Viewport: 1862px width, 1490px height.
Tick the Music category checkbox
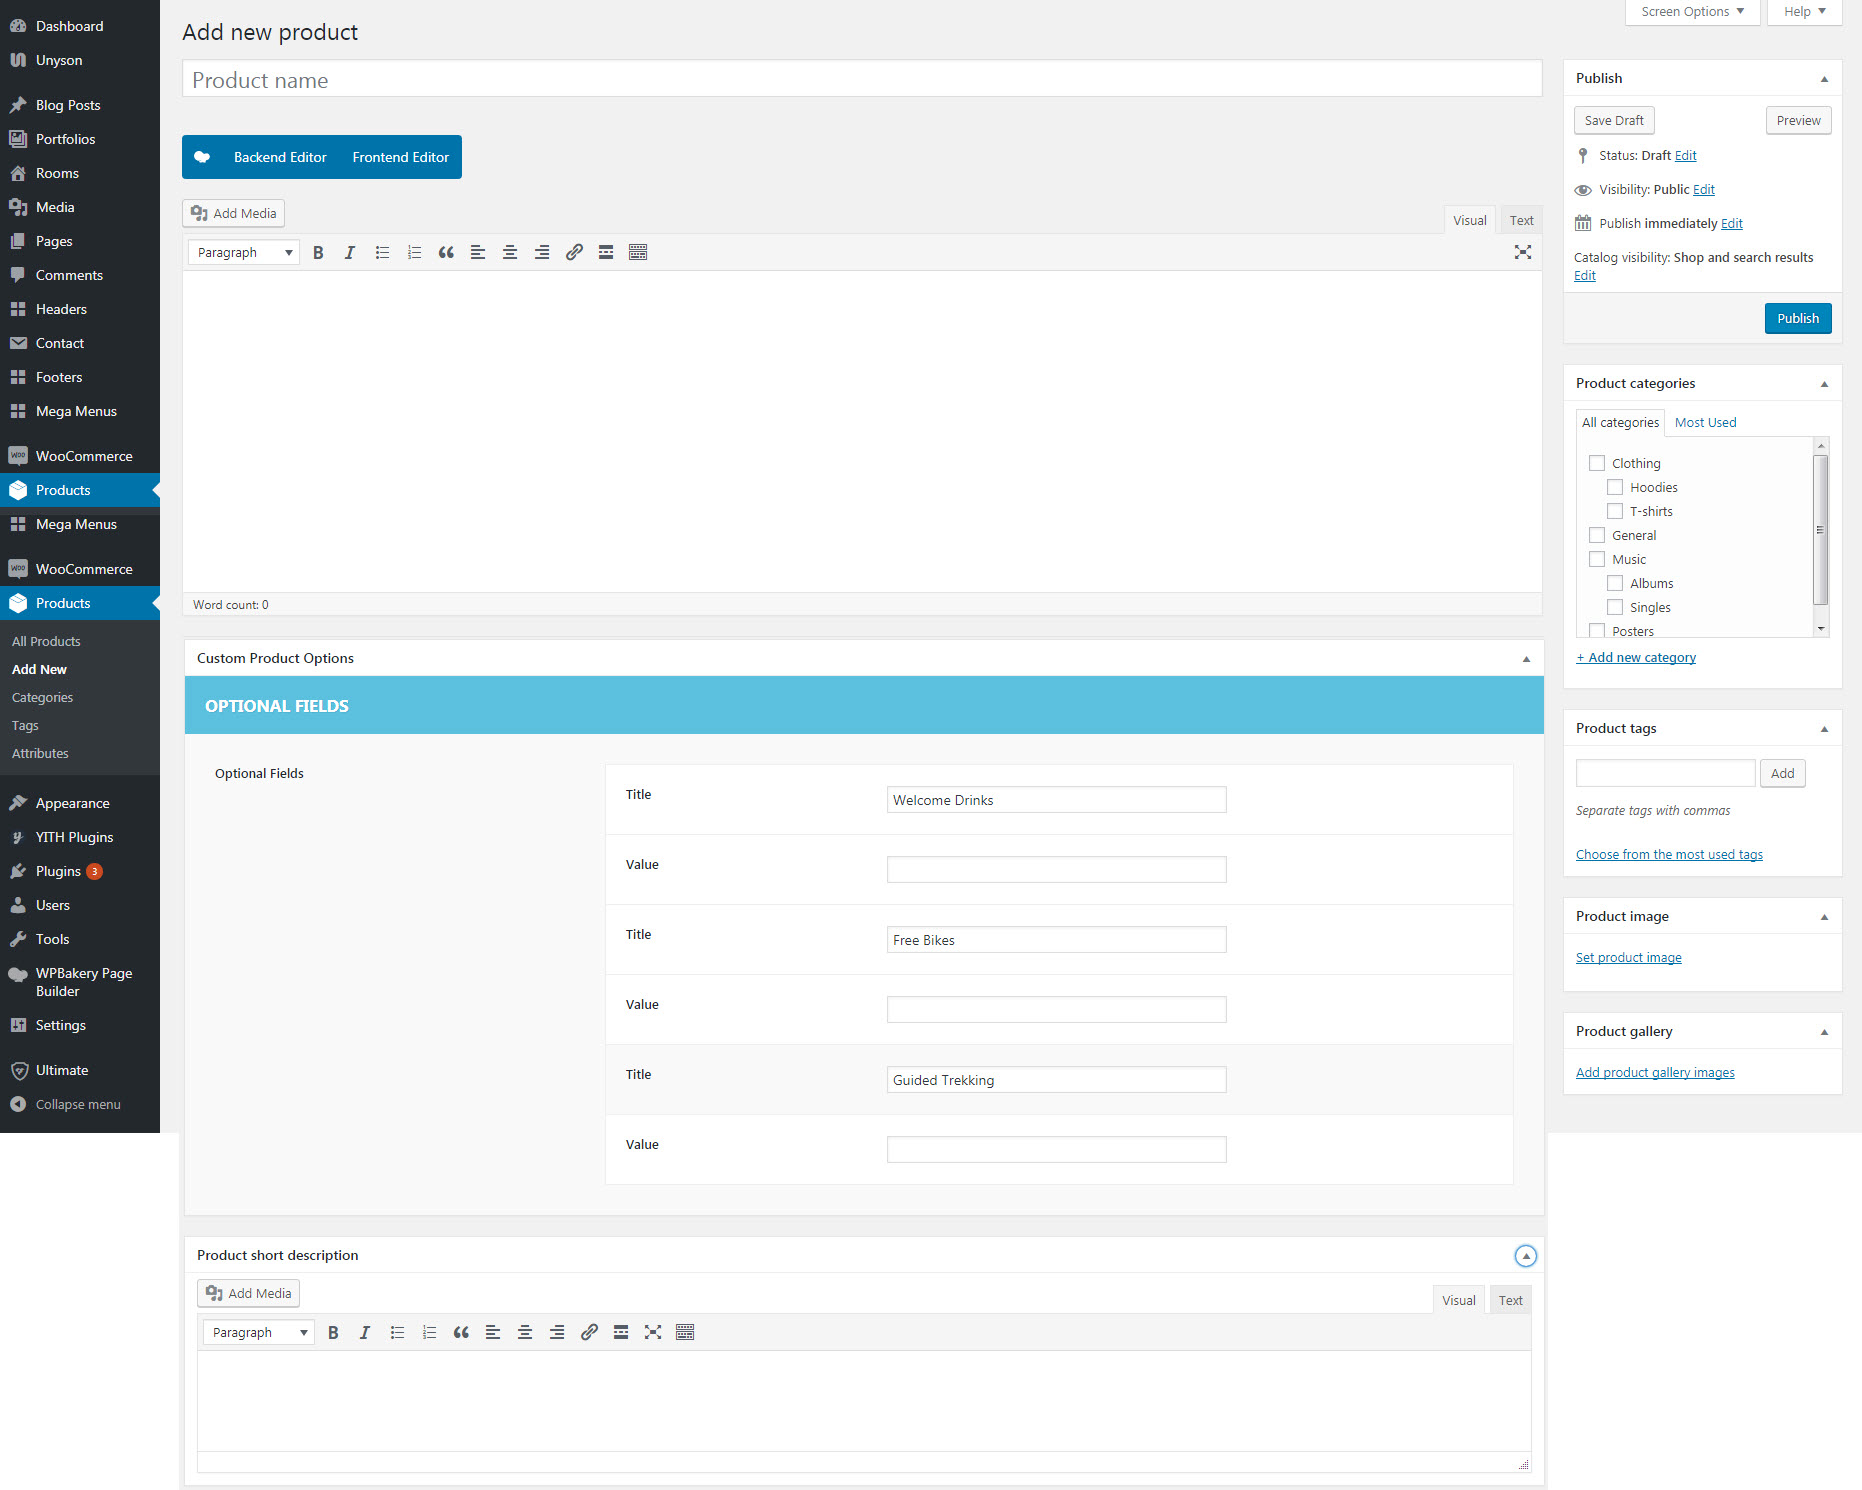click(1597, 560)
